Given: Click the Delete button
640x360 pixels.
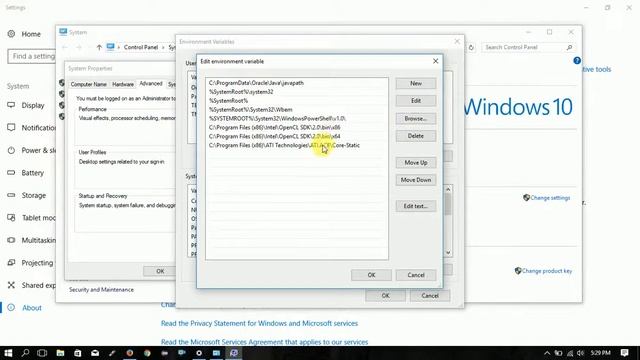Looking at the screenshot, I should 416,136.
